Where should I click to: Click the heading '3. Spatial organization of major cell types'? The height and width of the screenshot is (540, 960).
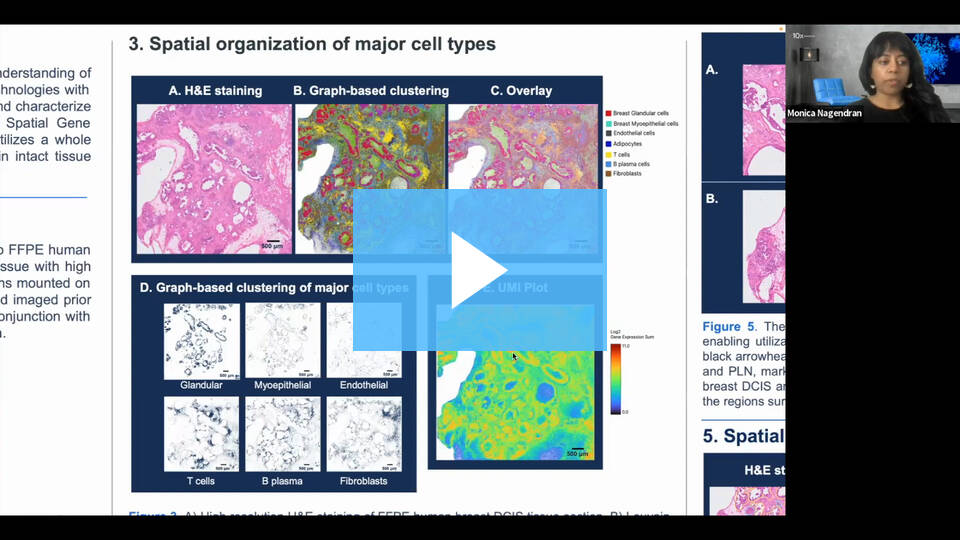coord(312,44)
